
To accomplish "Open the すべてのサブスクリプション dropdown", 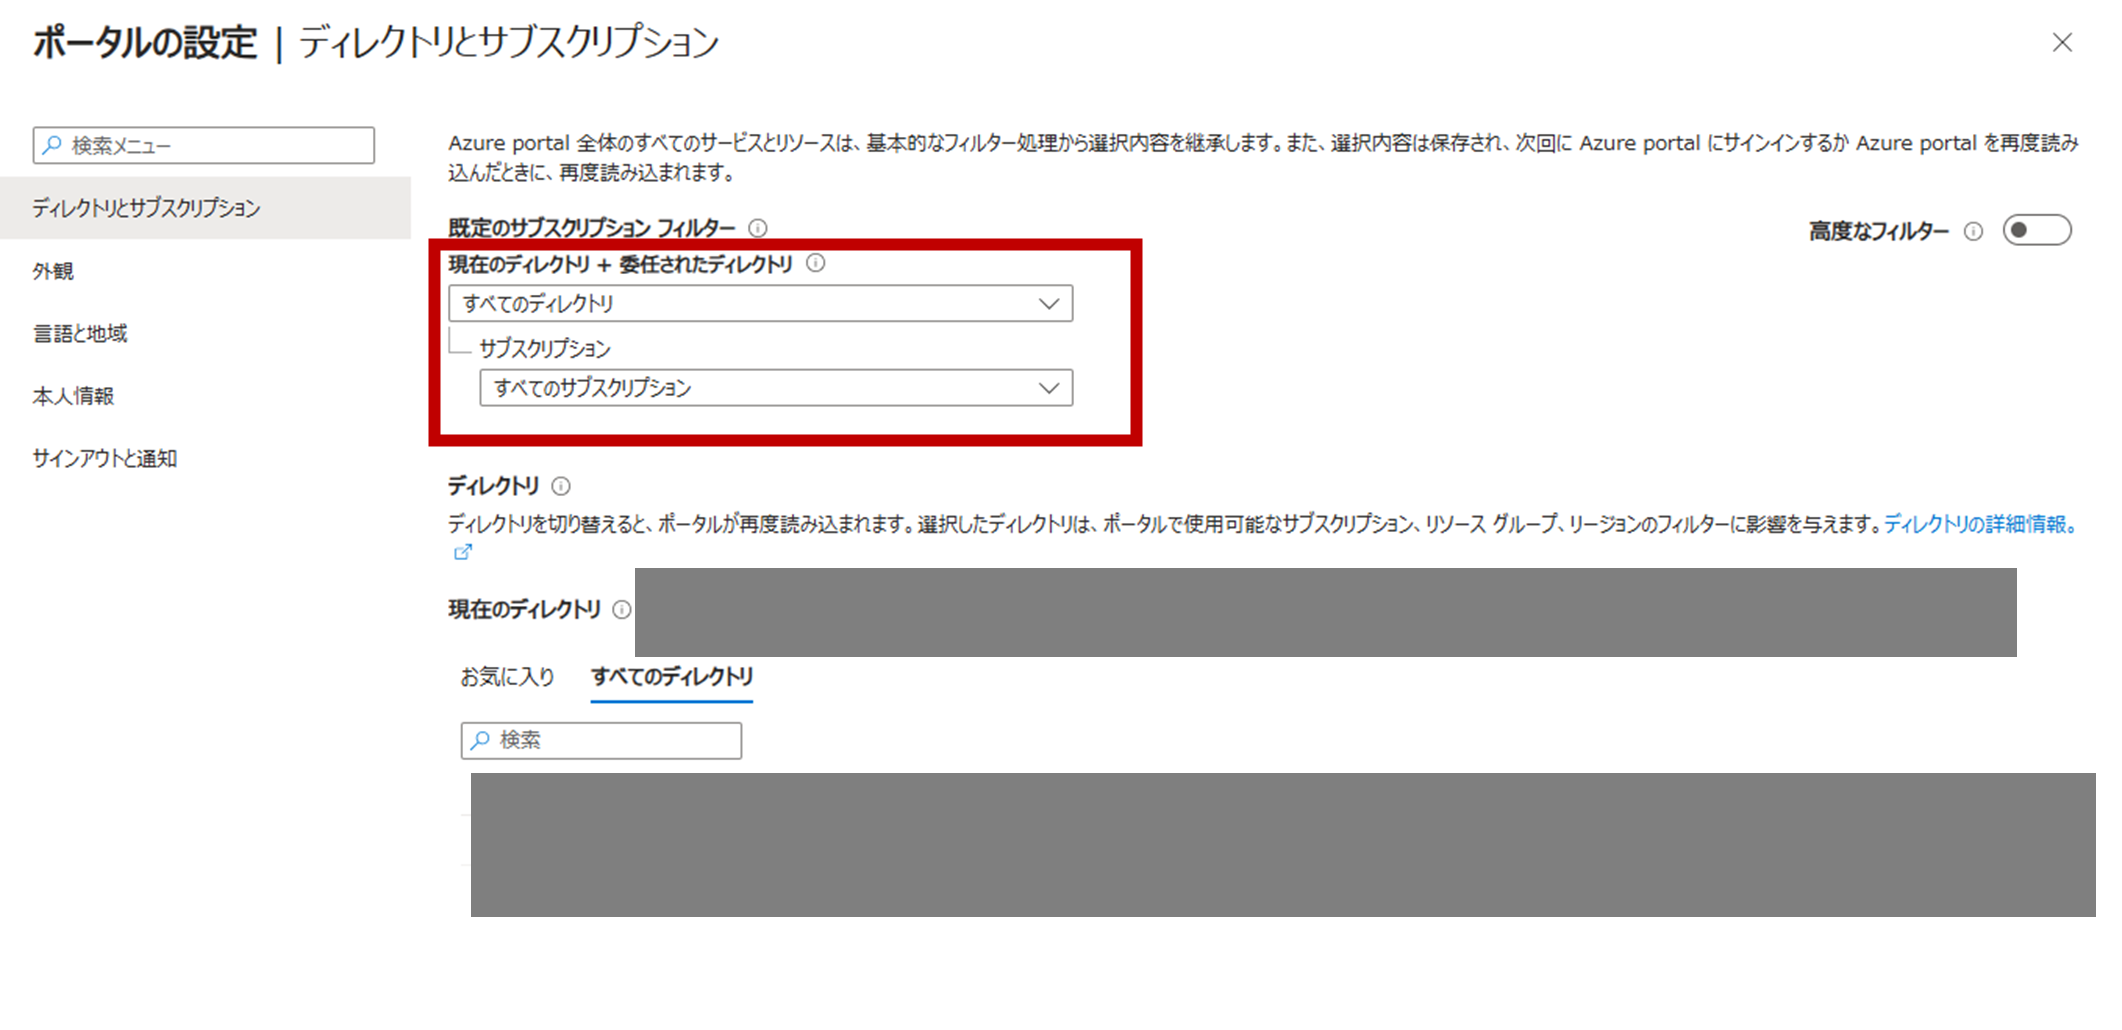I will pos(776,388).
